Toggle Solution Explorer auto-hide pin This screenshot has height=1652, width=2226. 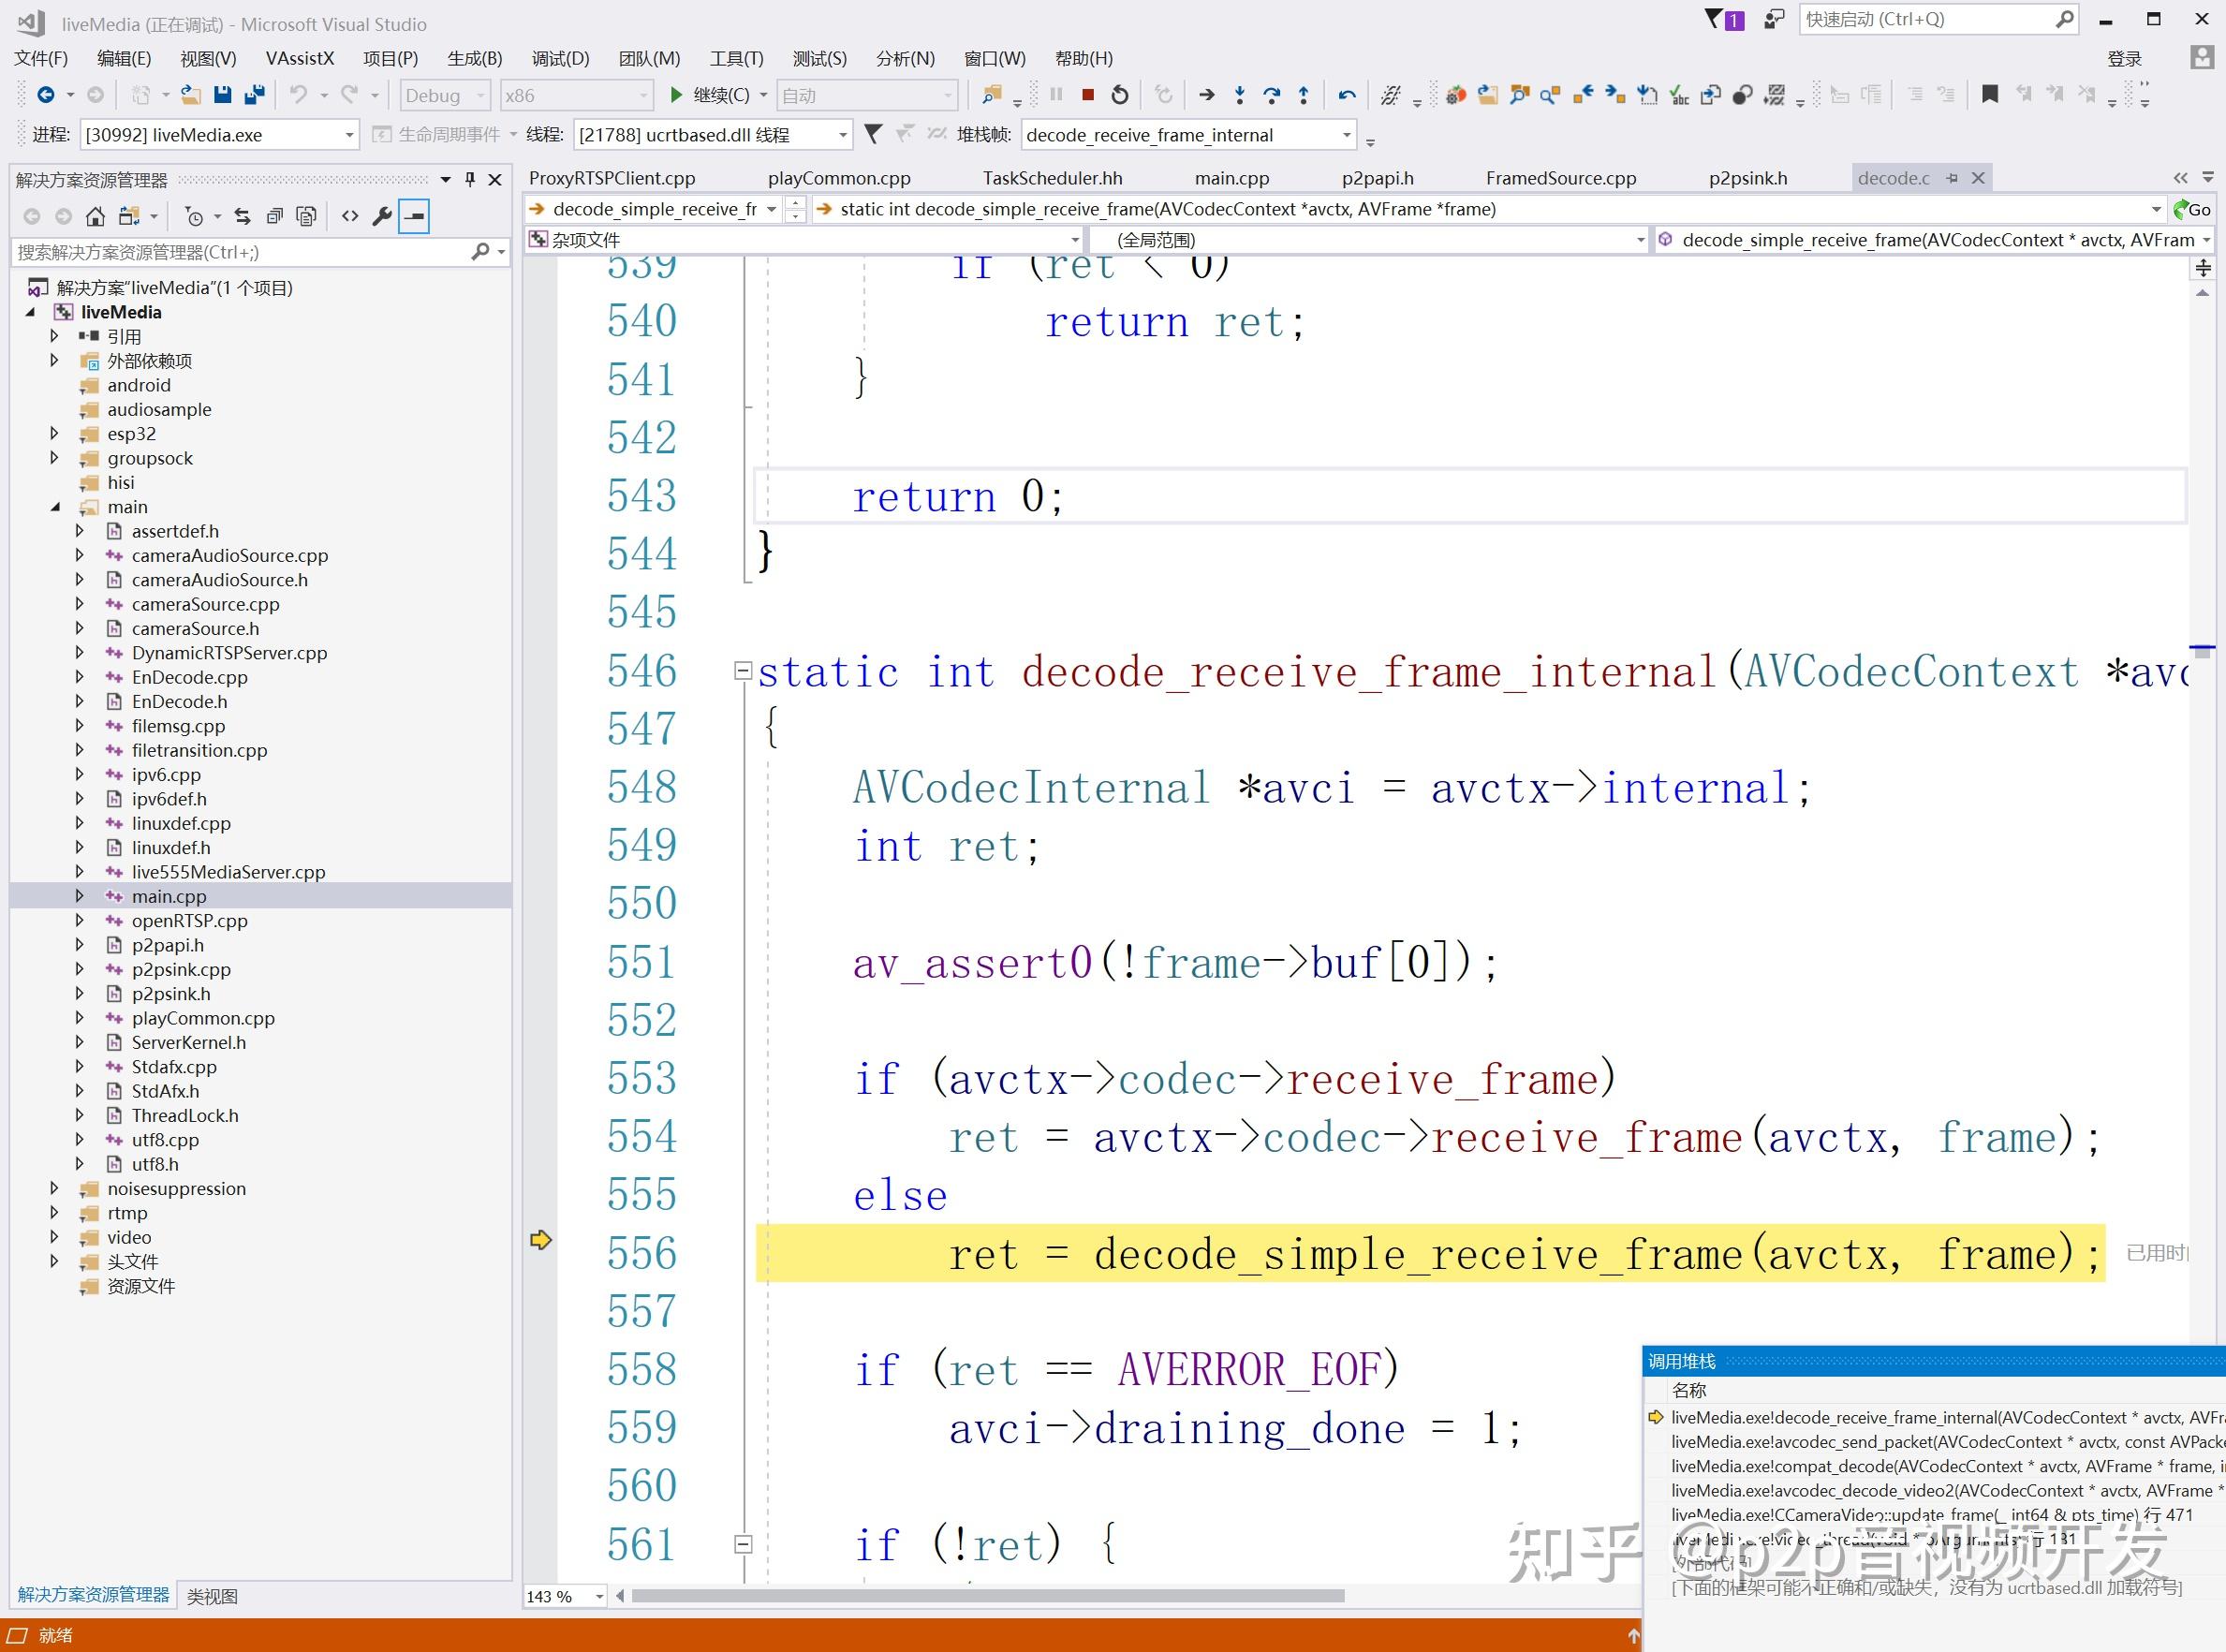click(x=470, y=179)
